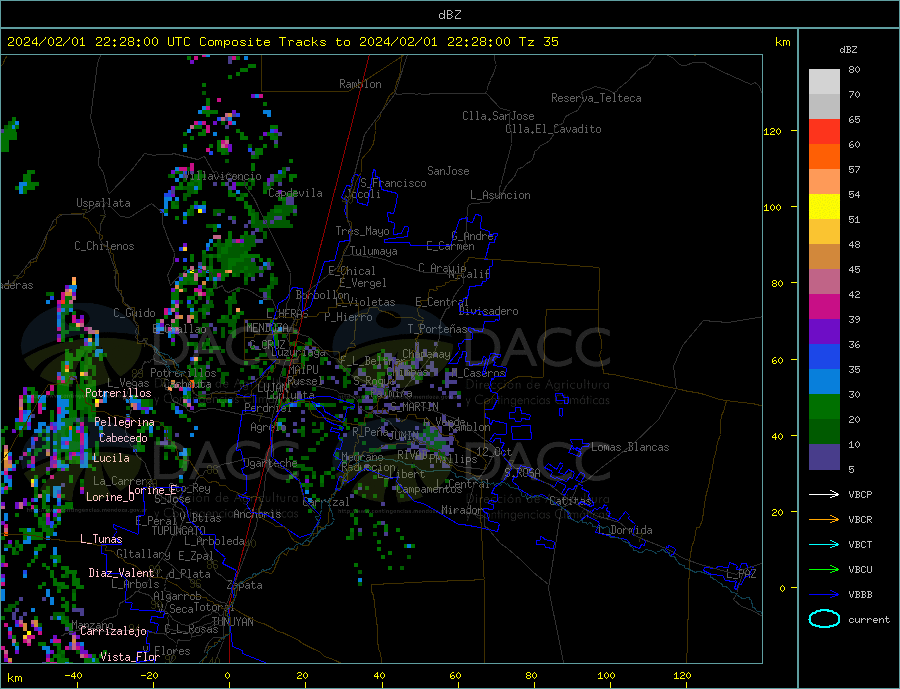Click the Vista_Flor label
900x689 pixels.
point(130,657)
